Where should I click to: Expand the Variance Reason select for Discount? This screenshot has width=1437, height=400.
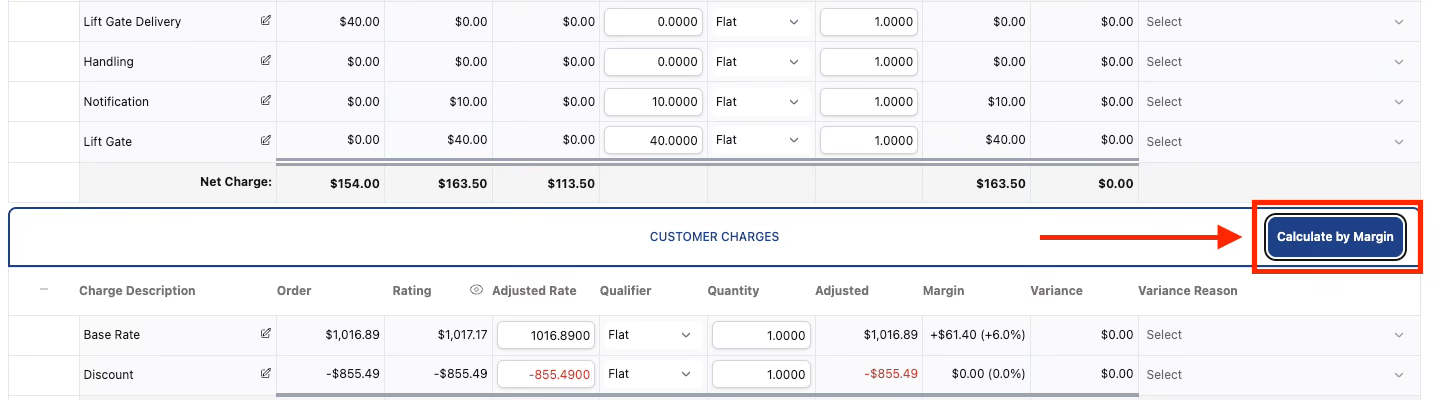(x=1278, y=374)
